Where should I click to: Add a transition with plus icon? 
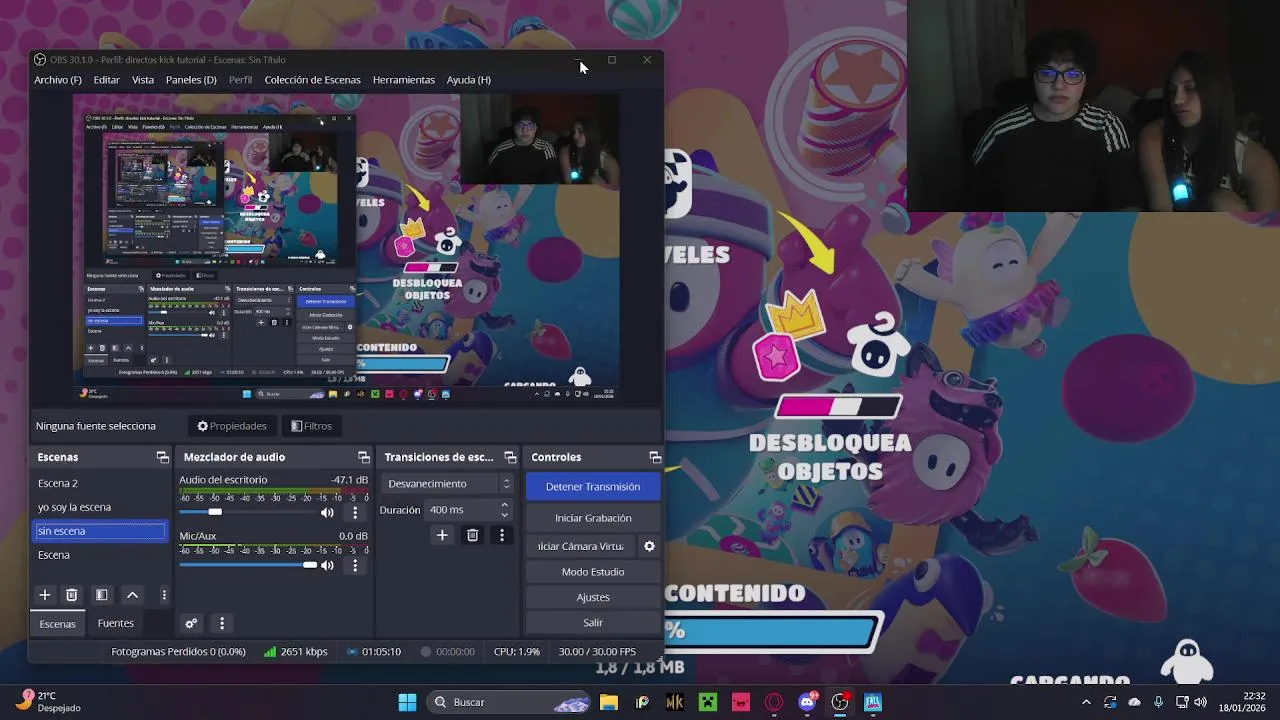442,535
